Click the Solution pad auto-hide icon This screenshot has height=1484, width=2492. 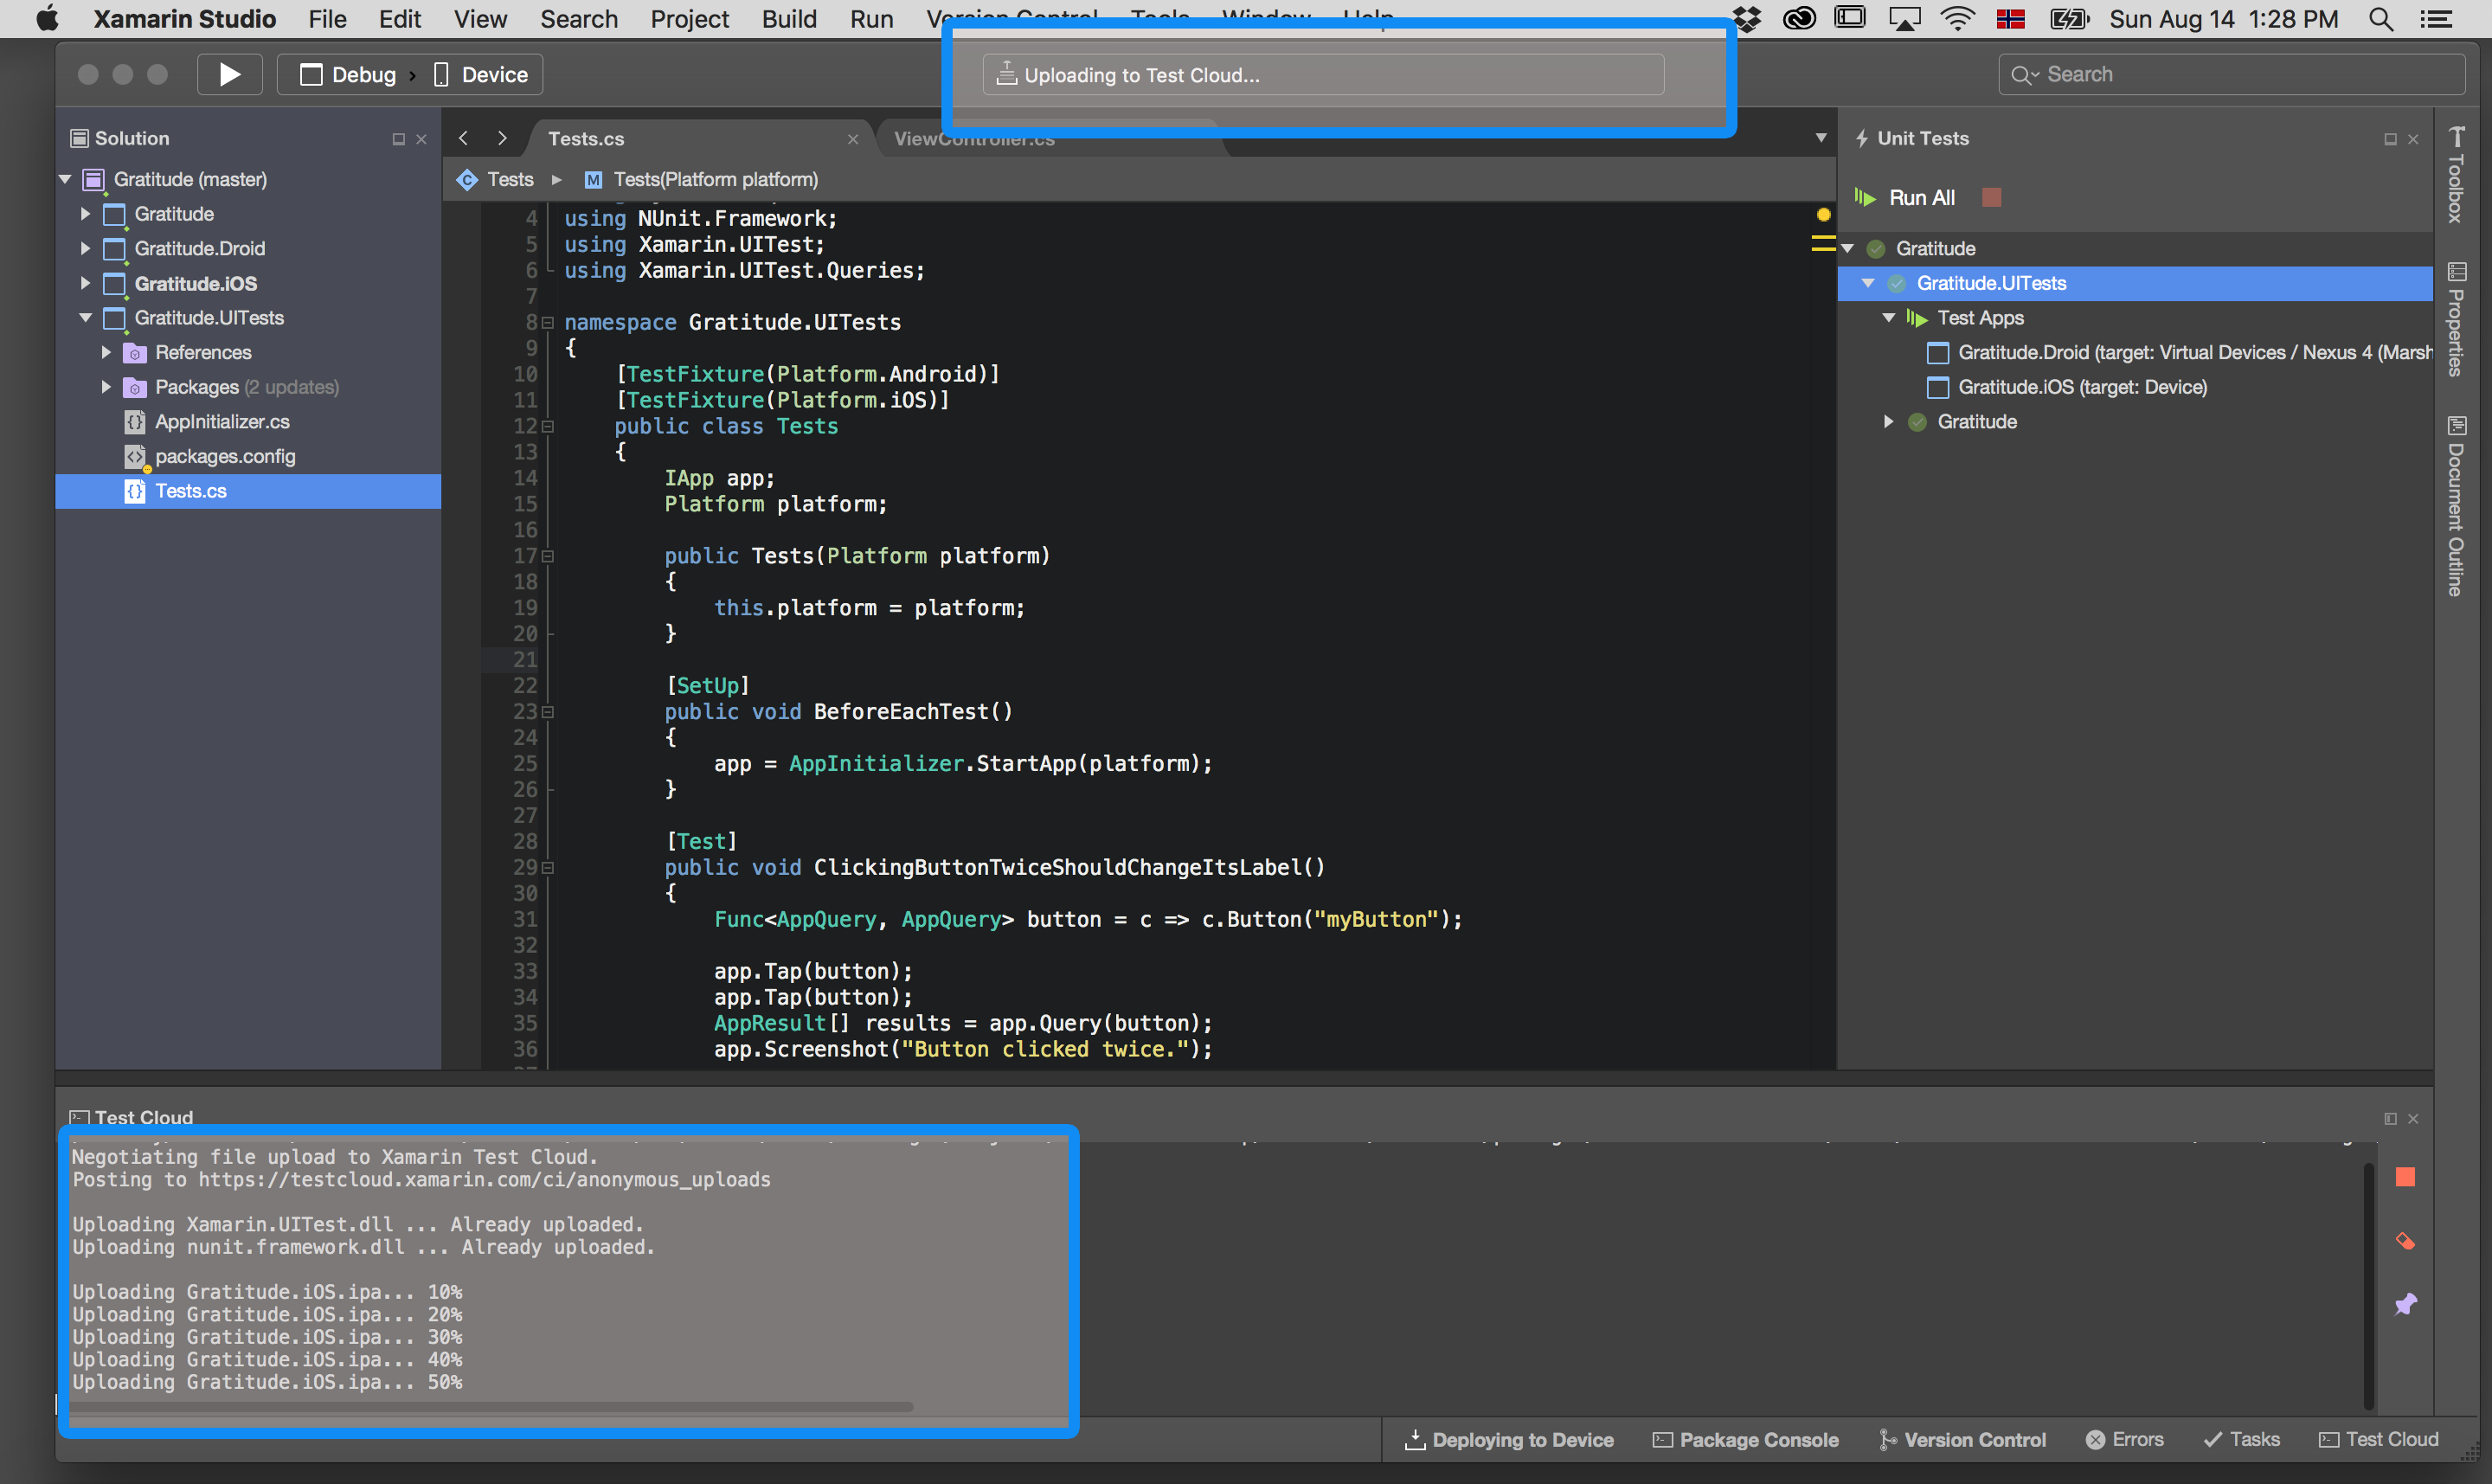(x=398, y=139)
